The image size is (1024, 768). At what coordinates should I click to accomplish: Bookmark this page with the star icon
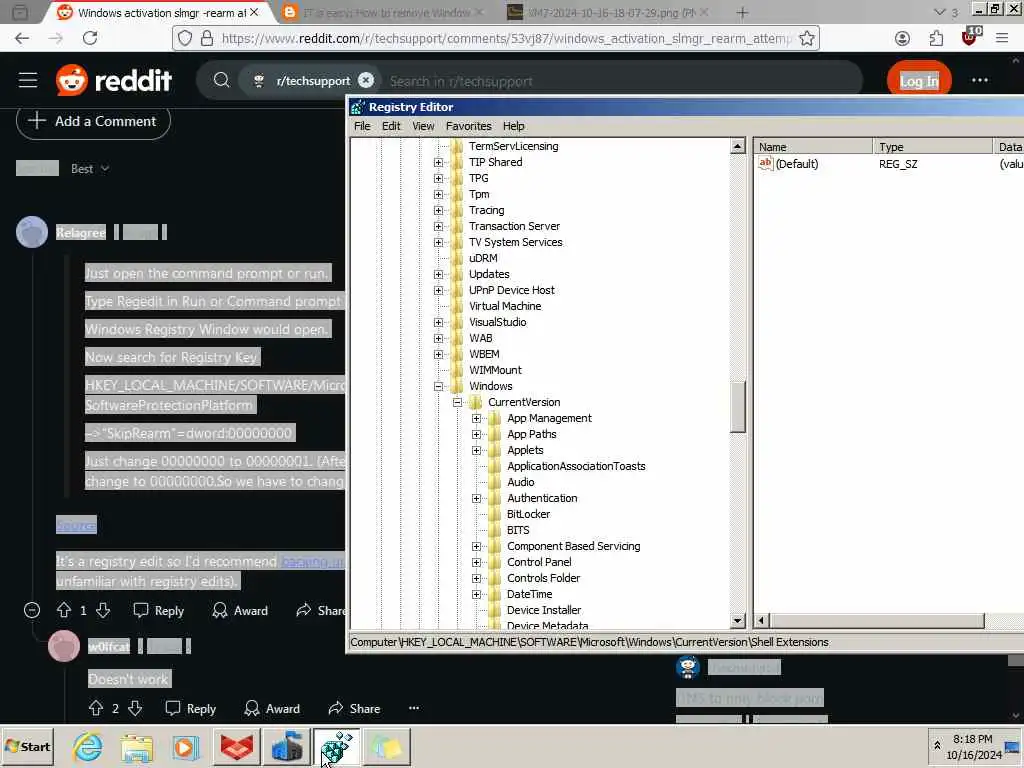coord(807,38)
